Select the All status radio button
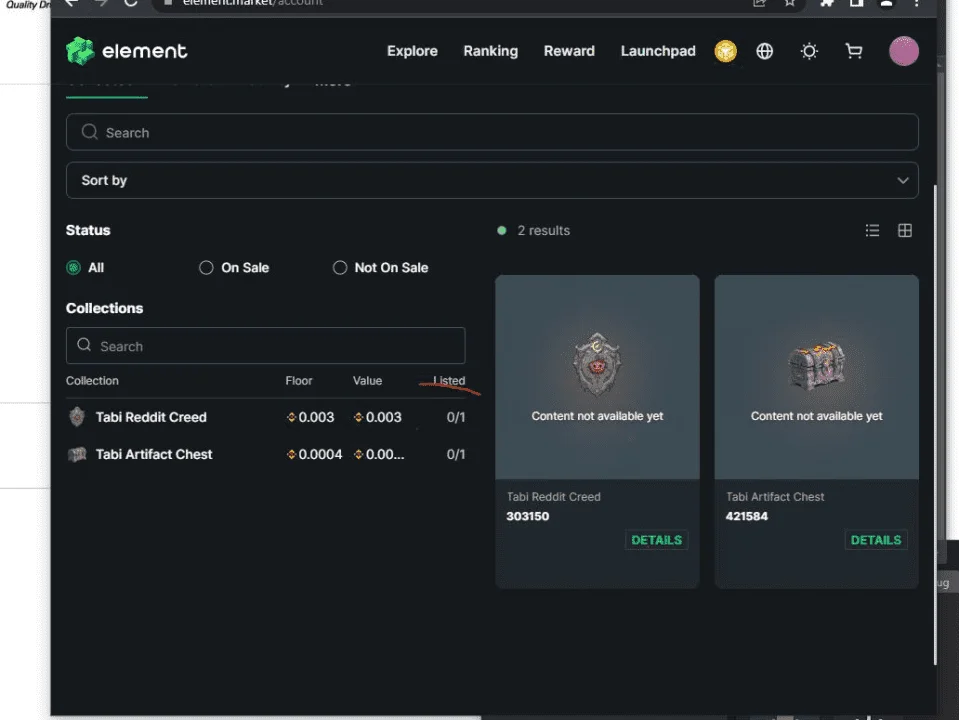Viewport: 959px width, 720px height. coord(73,267)
